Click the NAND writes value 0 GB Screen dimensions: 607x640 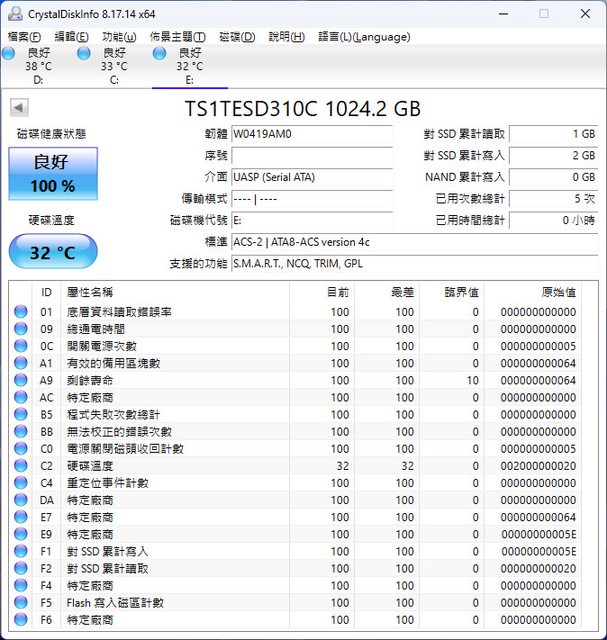pyautogui.click(x=554, y=177)
